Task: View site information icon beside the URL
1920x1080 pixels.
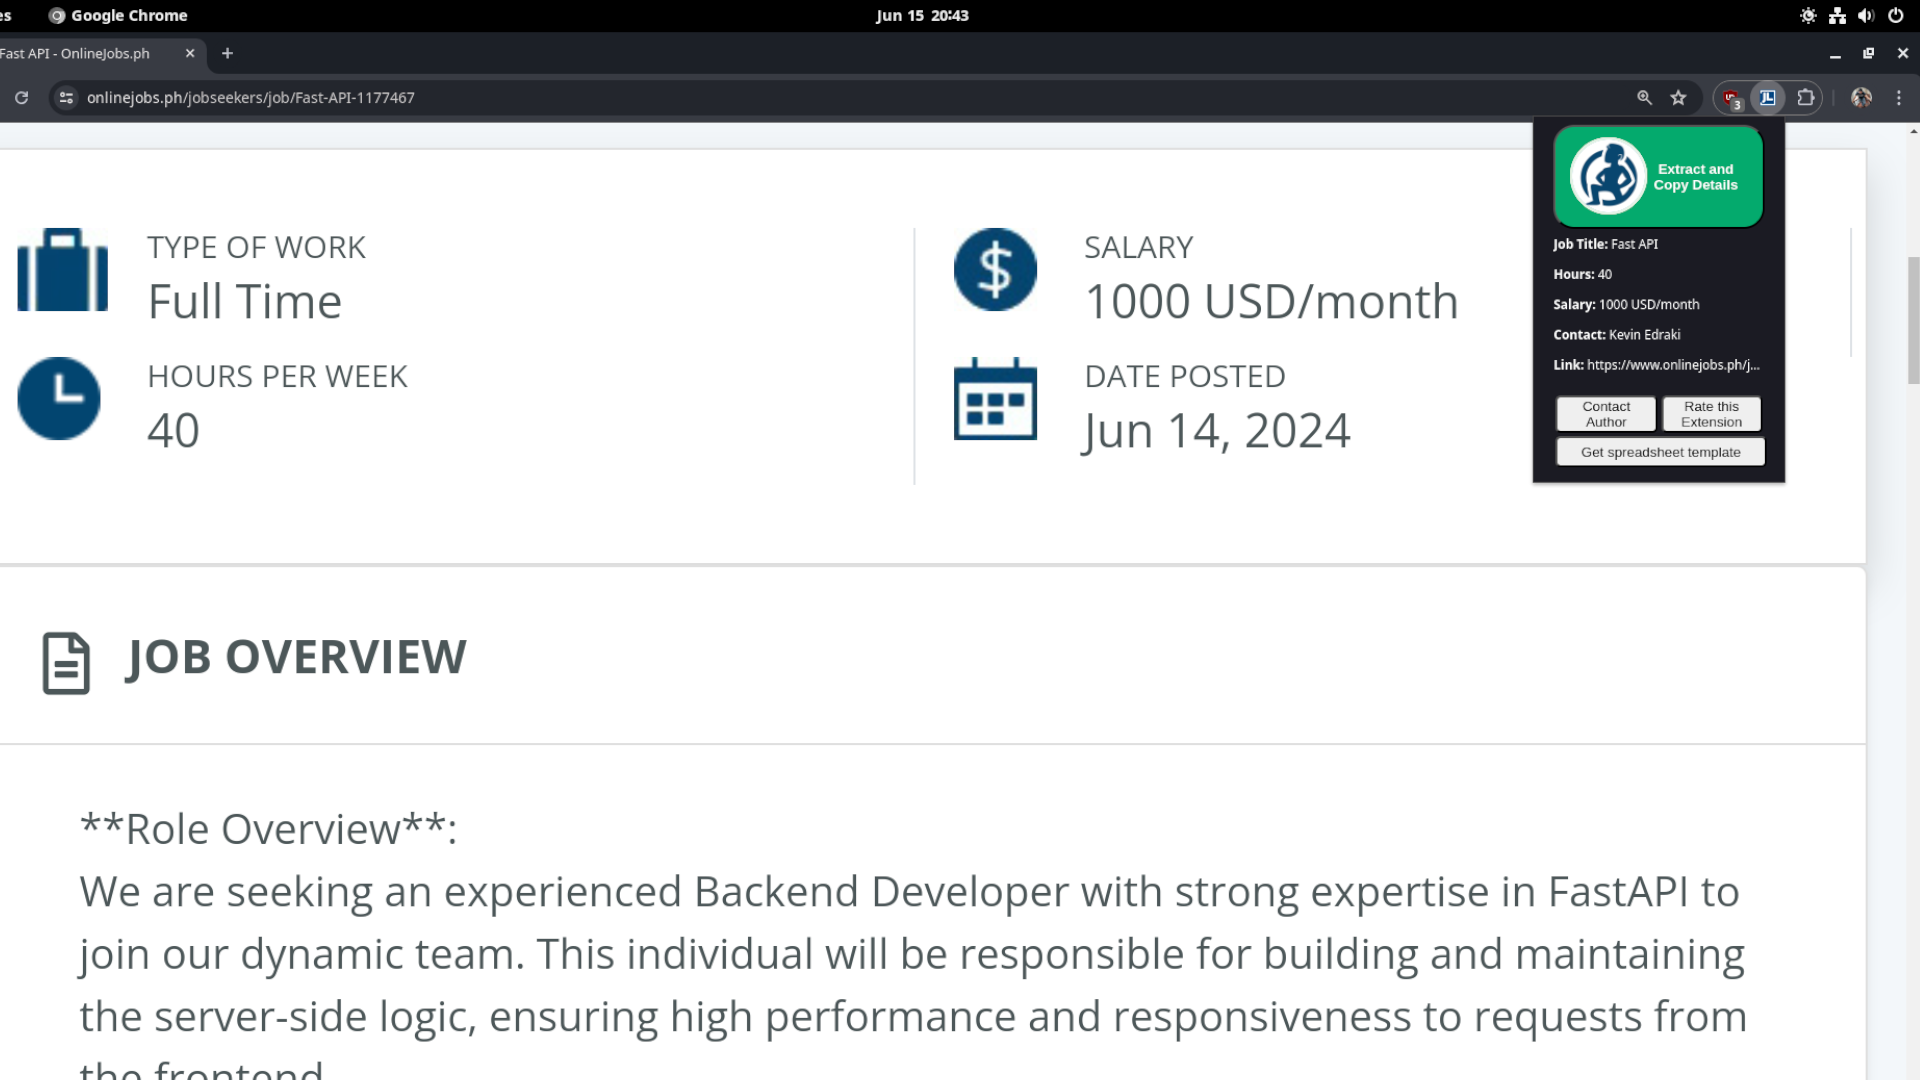Action: (x=66, y=98)
